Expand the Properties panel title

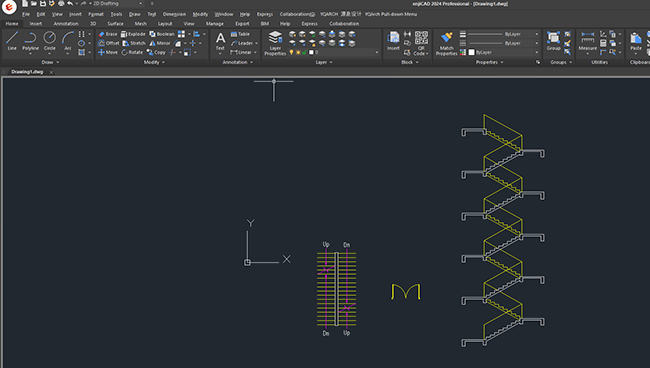(x=489, y=62)
